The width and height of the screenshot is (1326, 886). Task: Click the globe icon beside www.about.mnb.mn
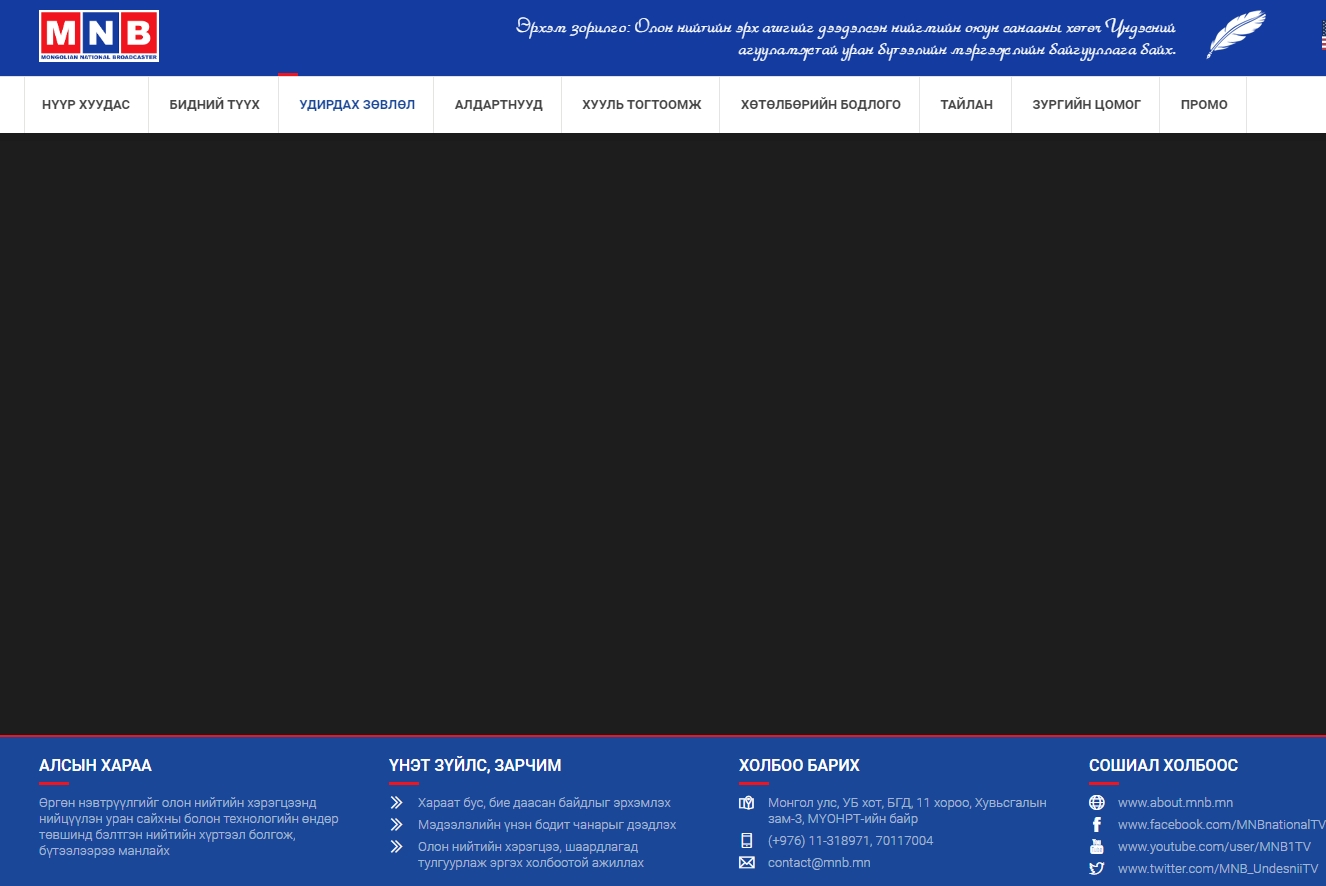pos(1097,802)
